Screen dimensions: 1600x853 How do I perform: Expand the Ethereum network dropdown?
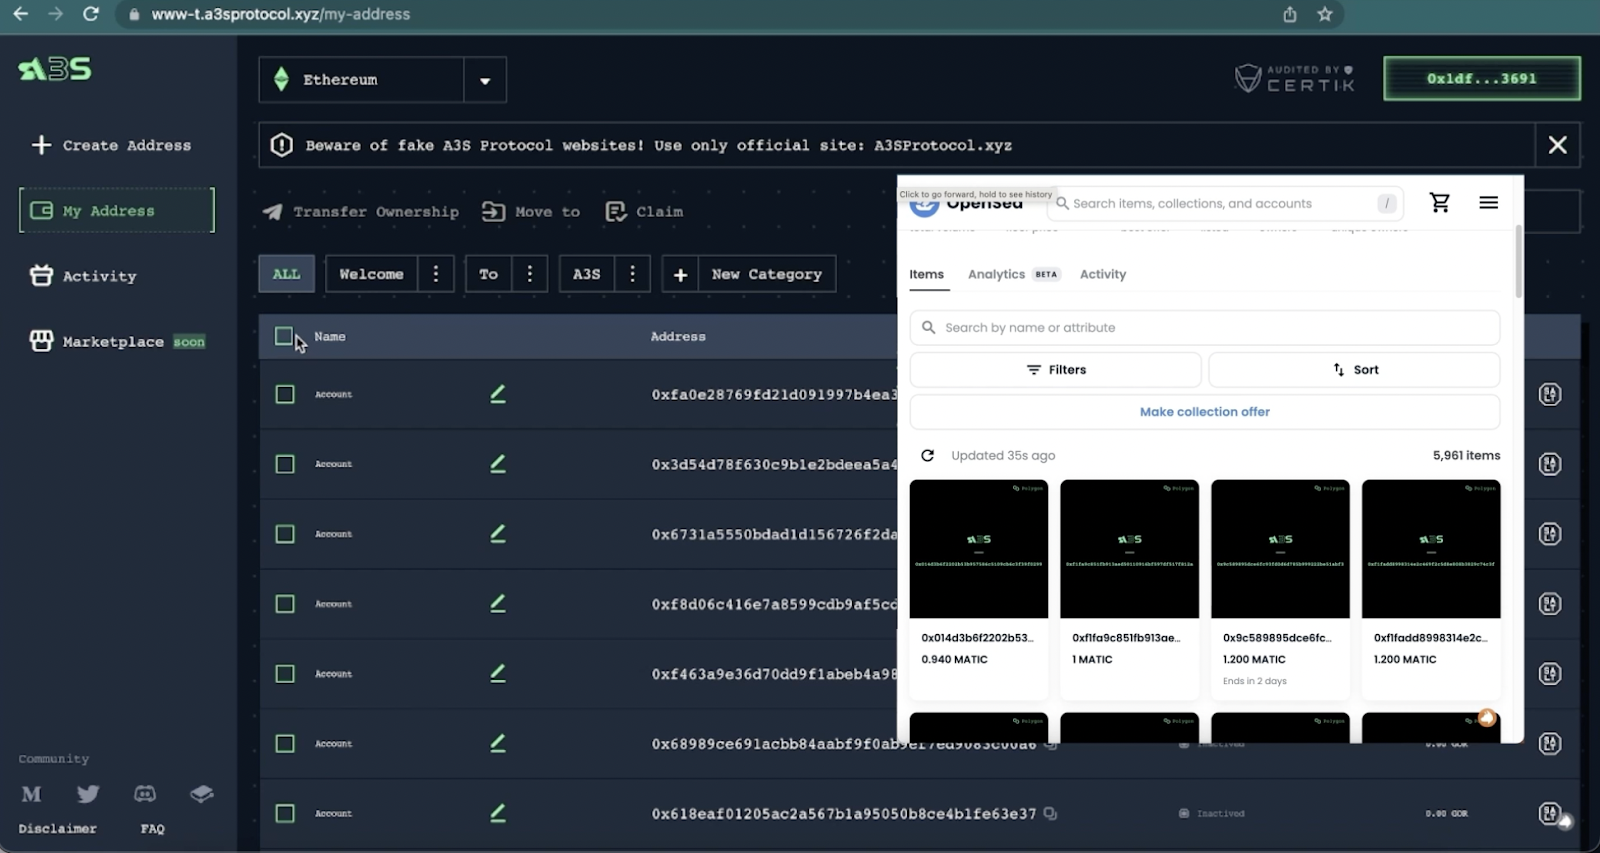point(485,80)
